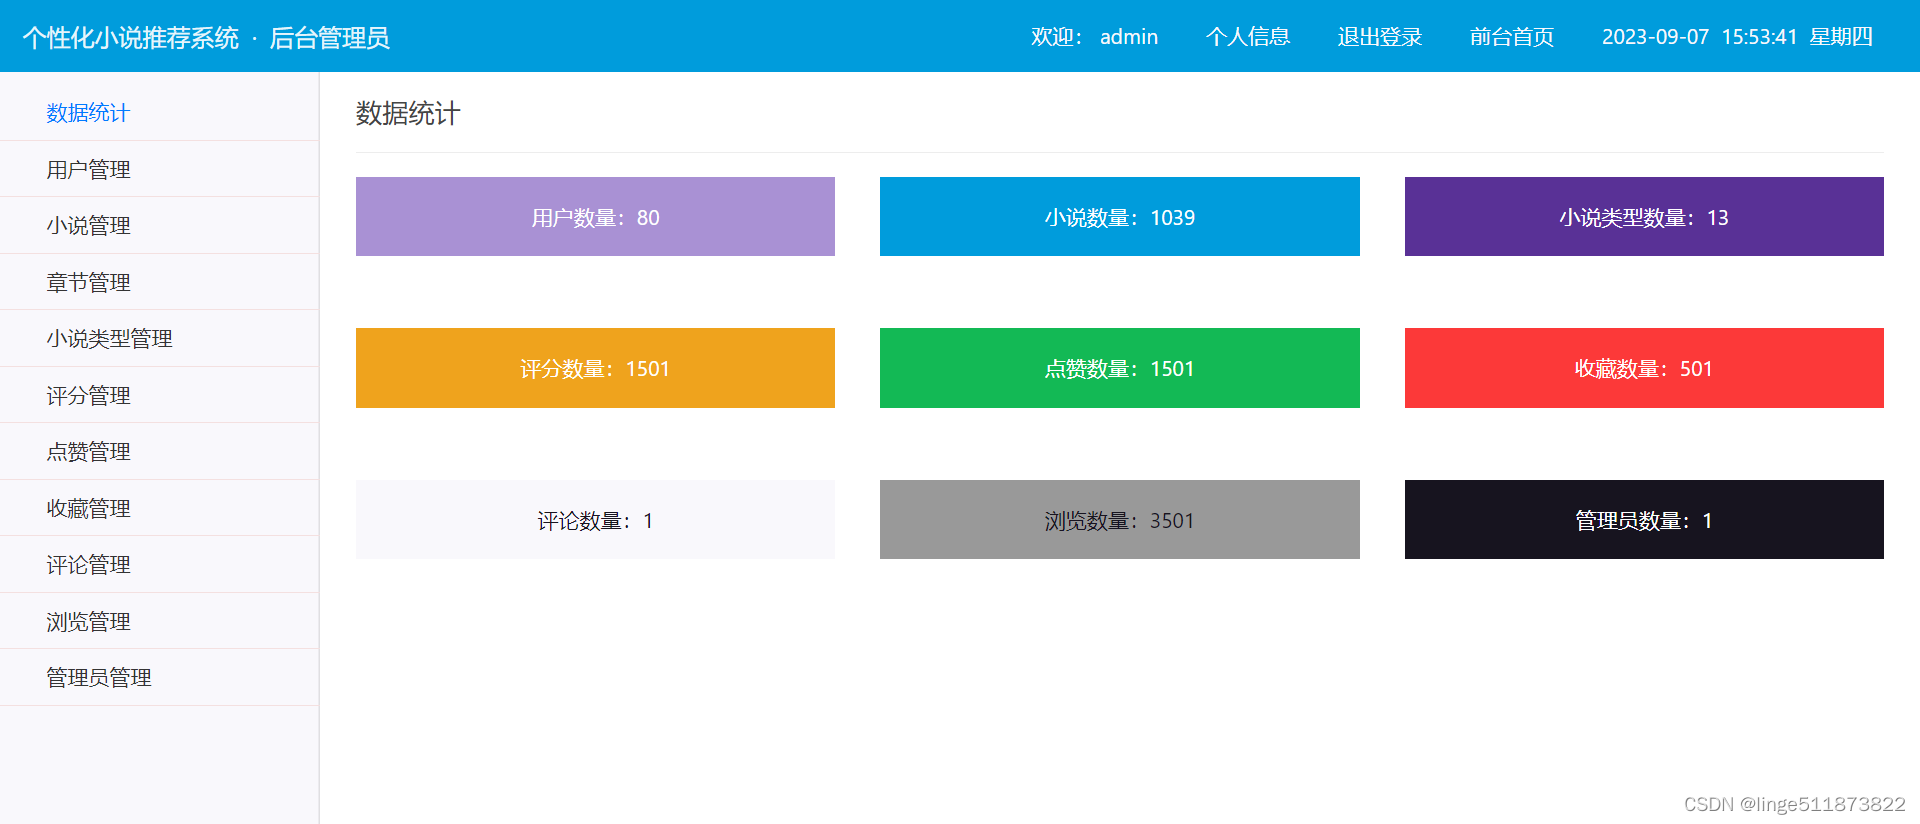
Task: Click the 个人信息 link in header
Action: tap(1248, 37)
